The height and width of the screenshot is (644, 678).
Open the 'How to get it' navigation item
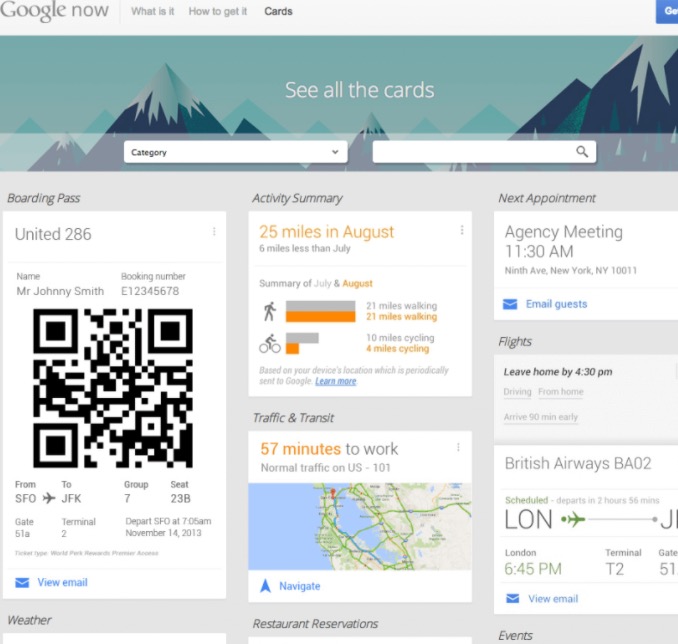217,11
